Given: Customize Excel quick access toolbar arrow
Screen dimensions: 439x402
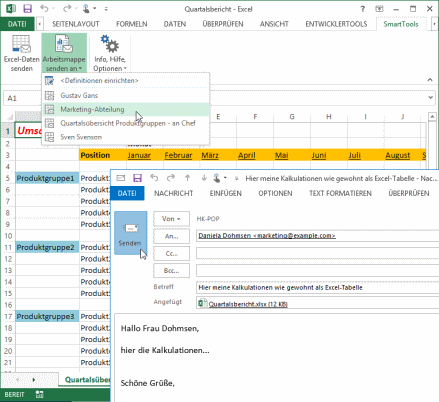Looking at the screenshot, I should (x=106, y=9).
